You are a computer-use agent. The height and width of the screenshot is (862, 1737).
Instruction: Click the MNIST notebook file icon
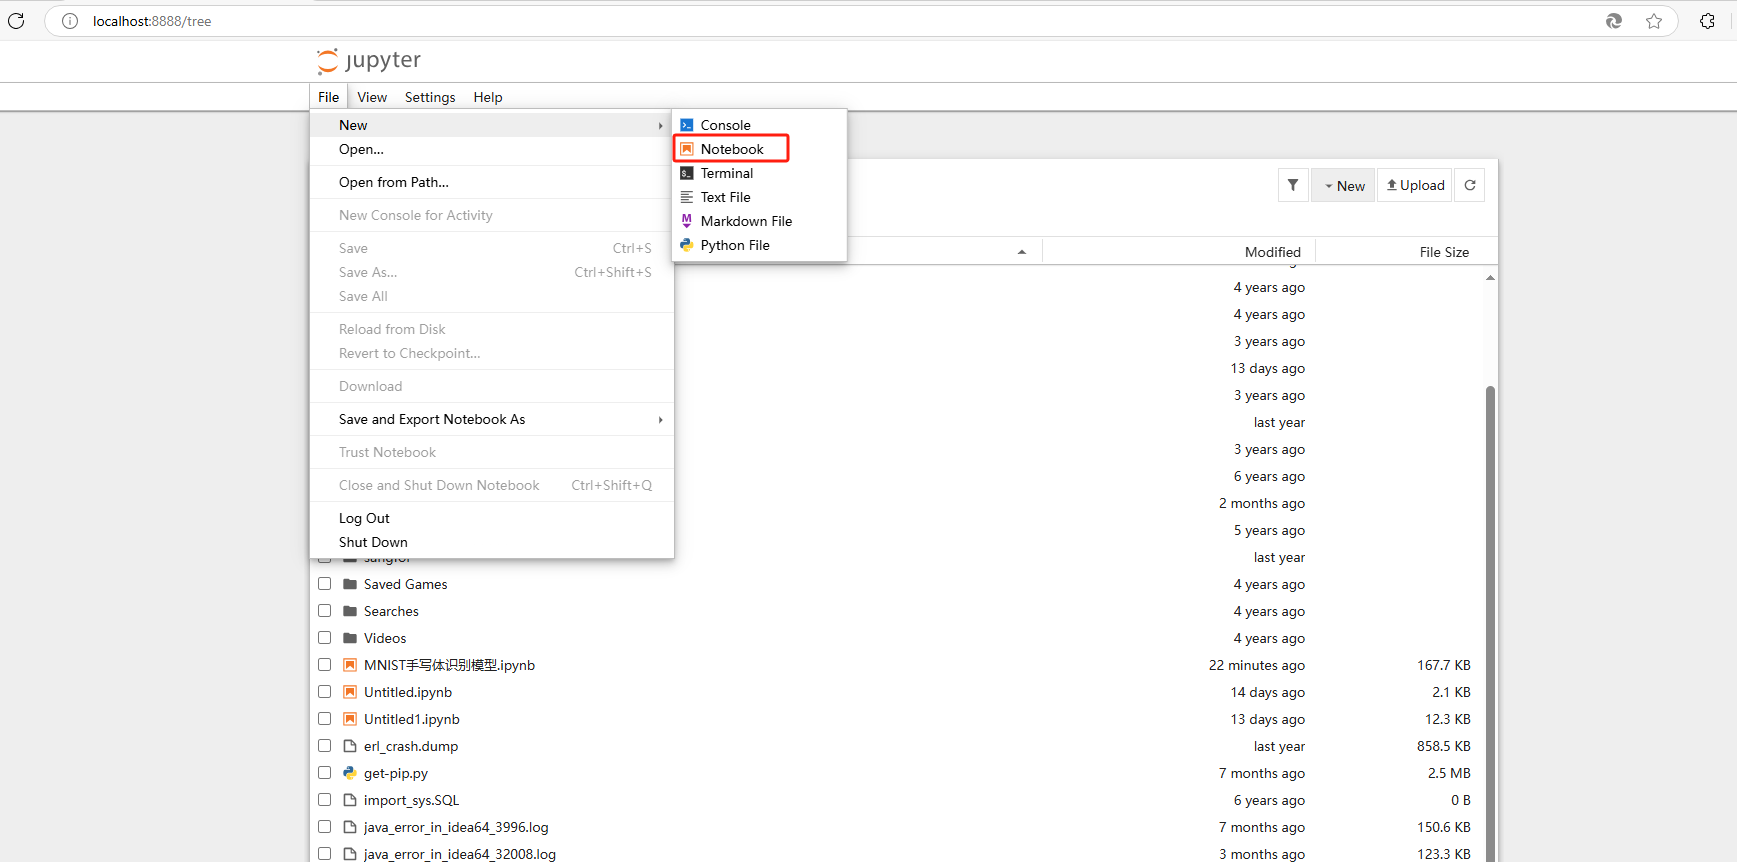350,665
